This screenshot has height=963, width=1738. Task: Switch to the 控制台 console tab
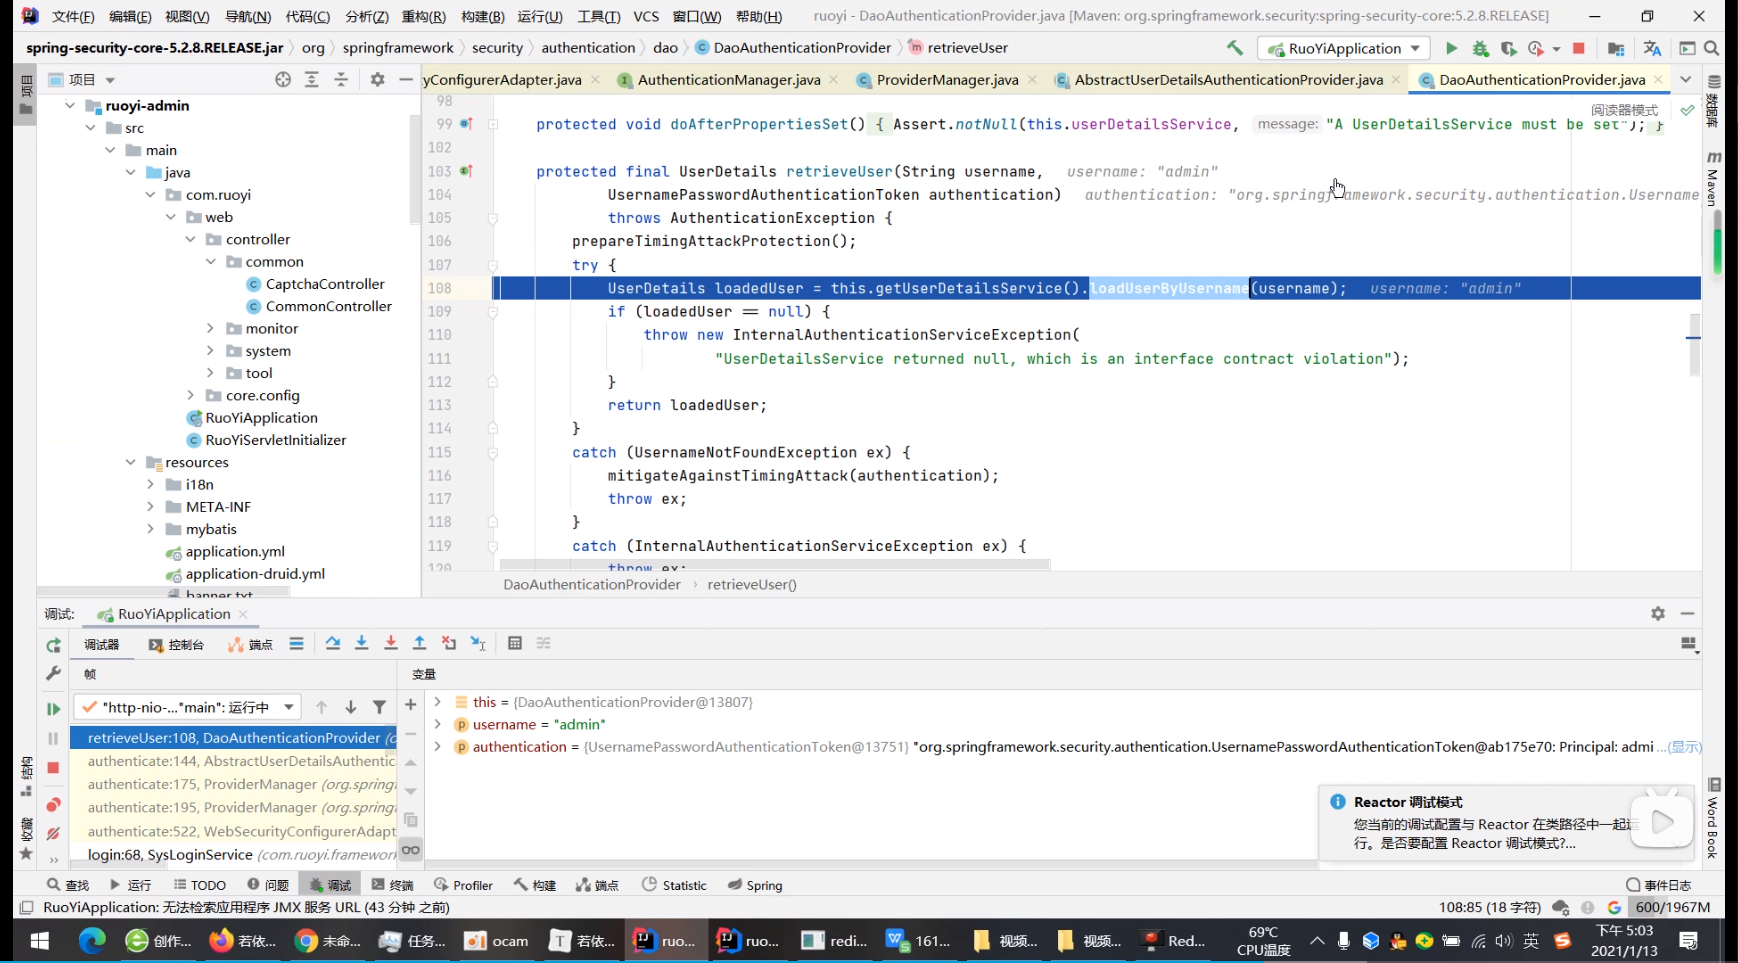click(x=176, y=645)
